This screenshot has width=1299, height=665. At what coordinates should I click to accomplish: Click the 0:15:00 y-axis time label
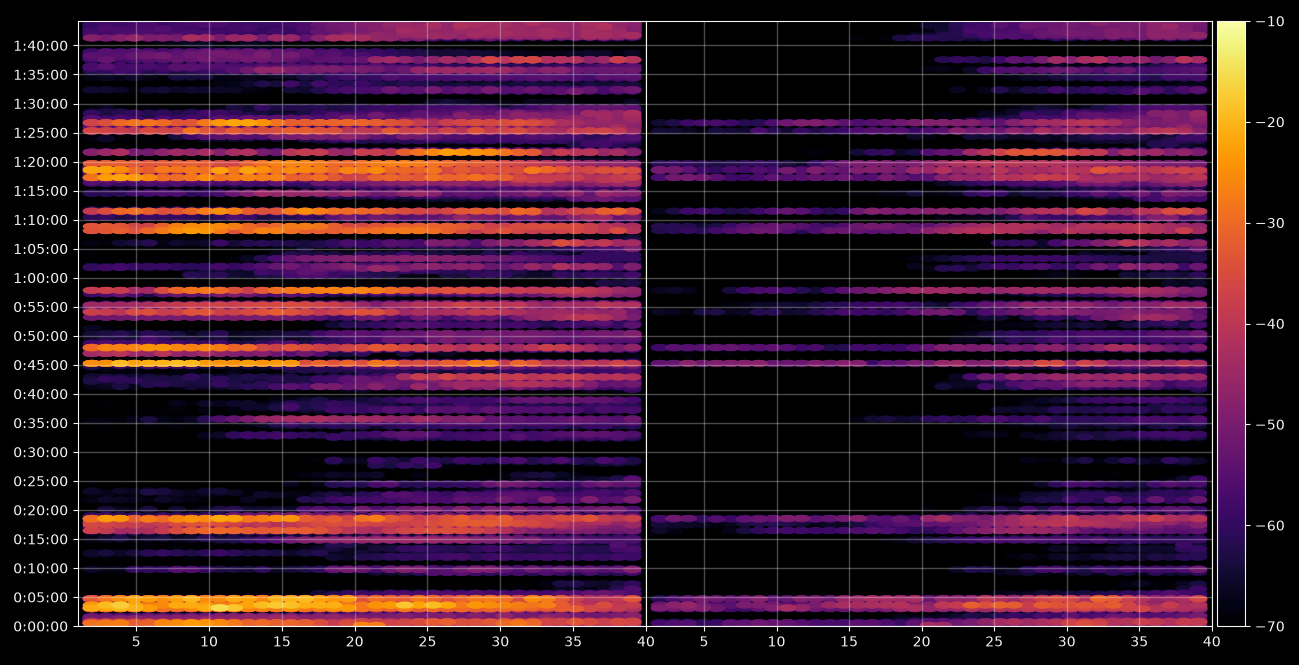point(41,539)
